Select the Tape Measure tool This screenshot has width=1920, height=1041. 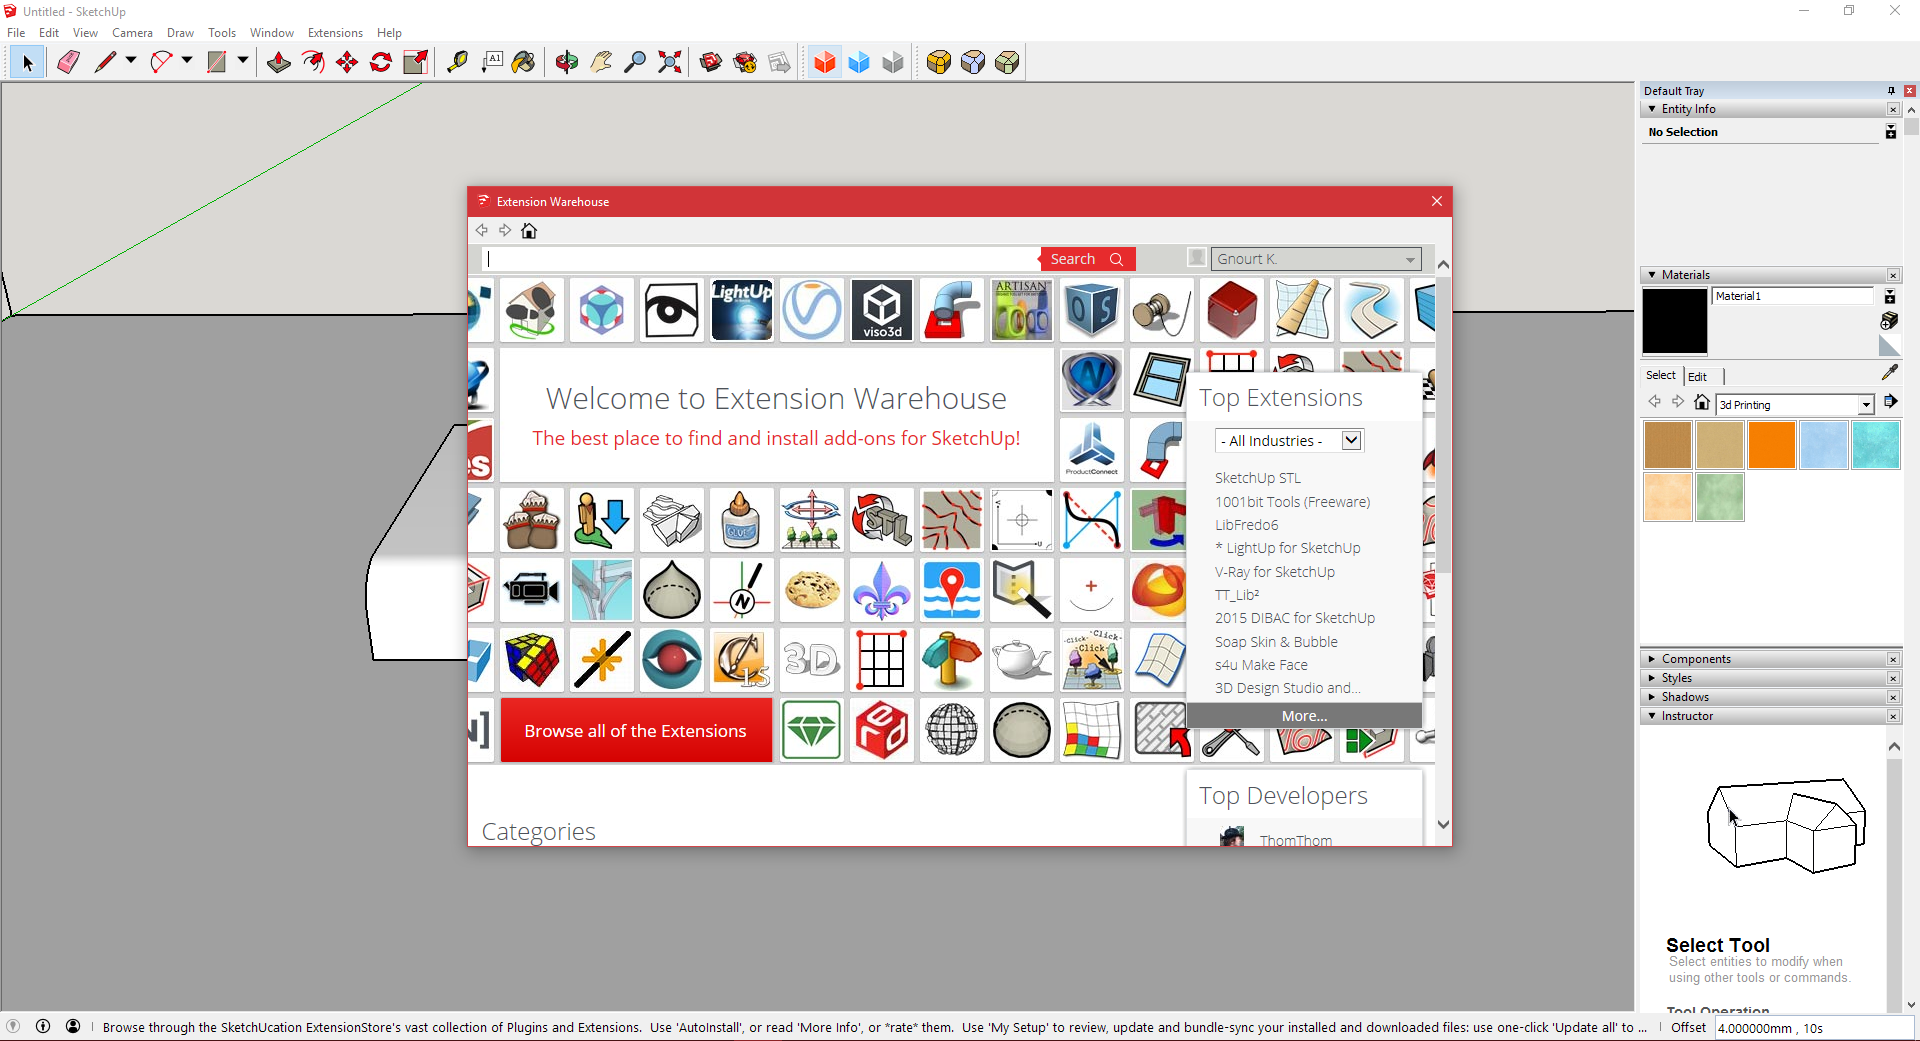tap(457, 63)
